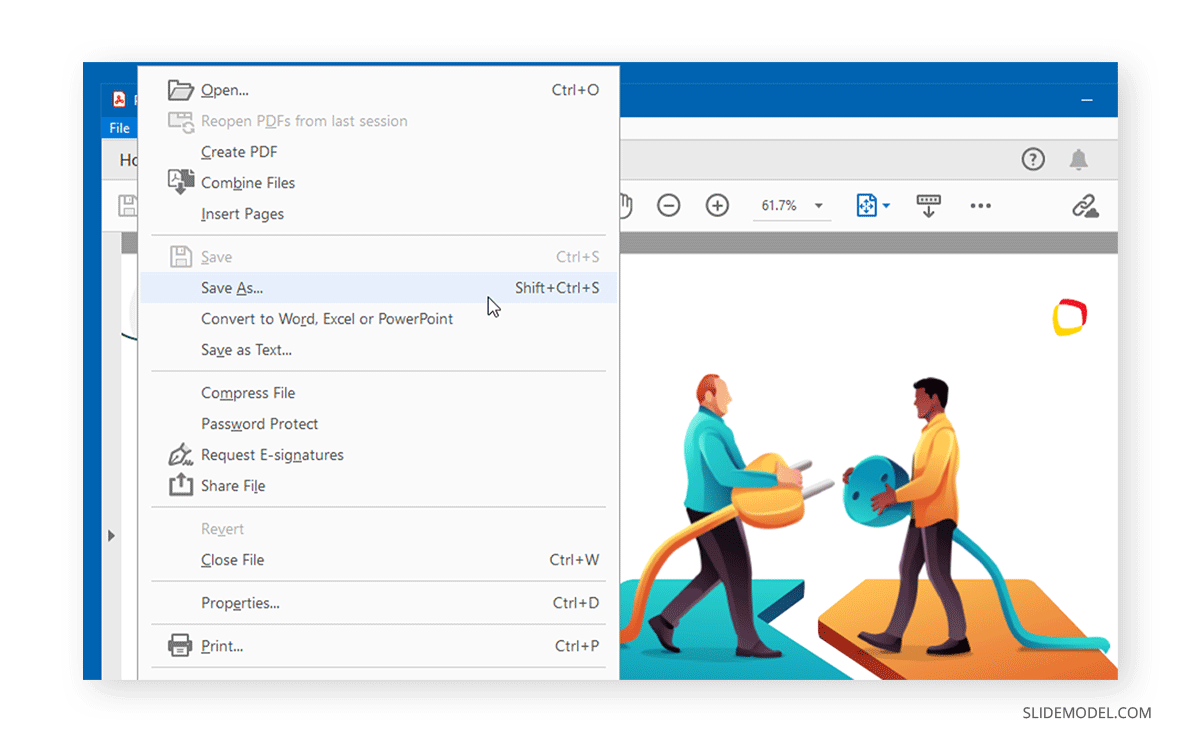The image size is (1200, 743).
Task: Open Help with the question mark icon
Action: (x=1033, y=159)
